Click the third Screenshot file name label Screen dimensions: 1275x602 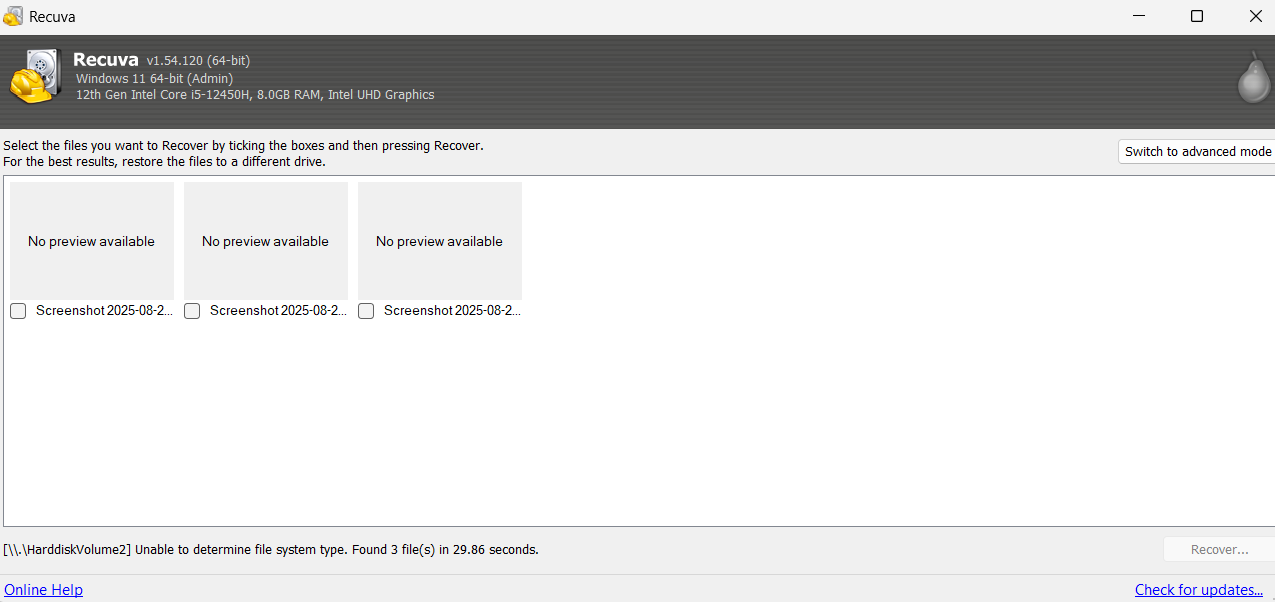click(x=452, y=311)
